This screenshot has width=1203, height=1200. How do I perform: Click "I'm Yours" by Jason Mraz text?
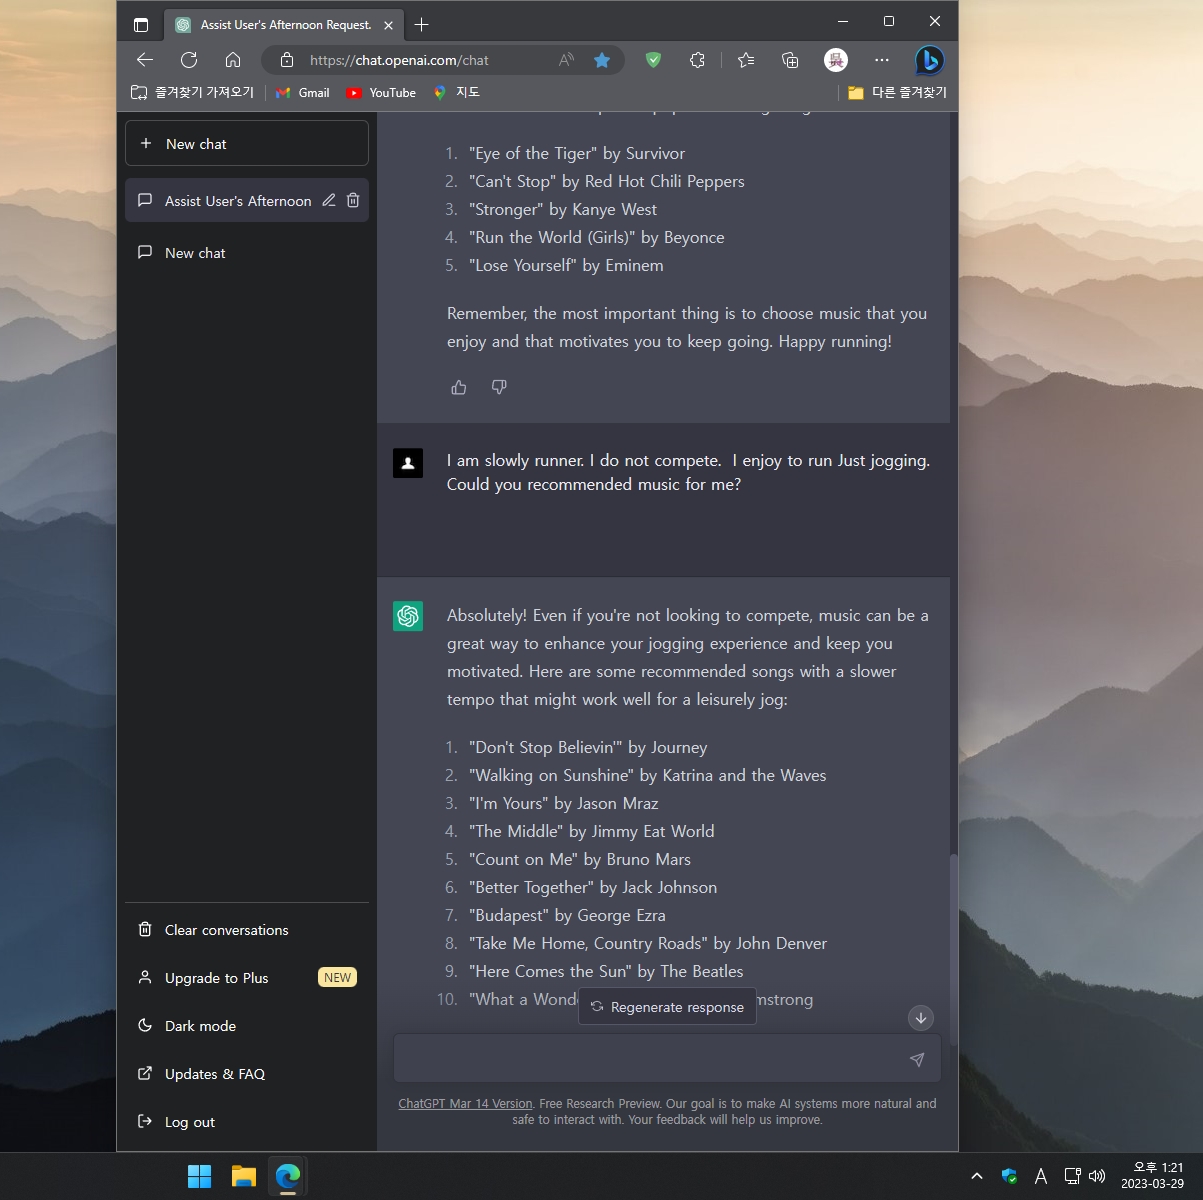pos(564,803)
